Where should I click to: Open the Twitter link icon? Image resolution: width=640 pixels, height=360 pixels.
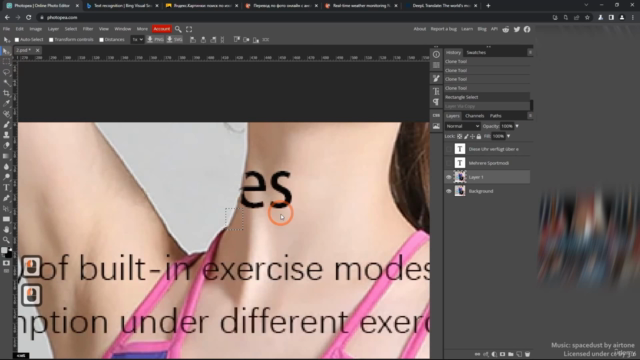tap(517, 29)
